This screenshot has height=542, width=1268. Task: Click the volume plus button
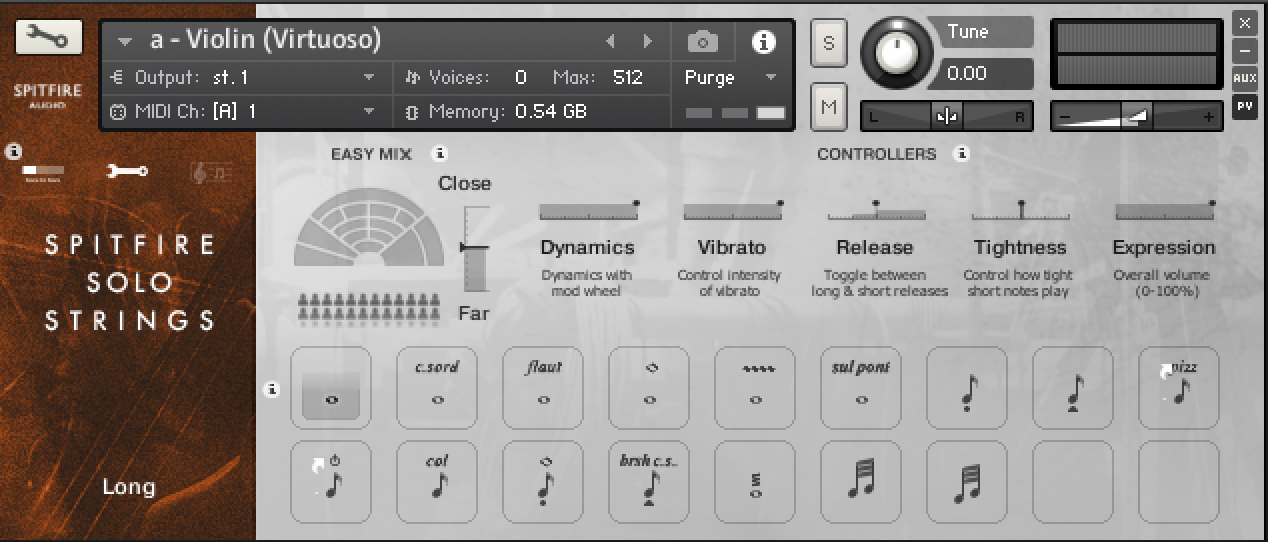click(1209, 117)
